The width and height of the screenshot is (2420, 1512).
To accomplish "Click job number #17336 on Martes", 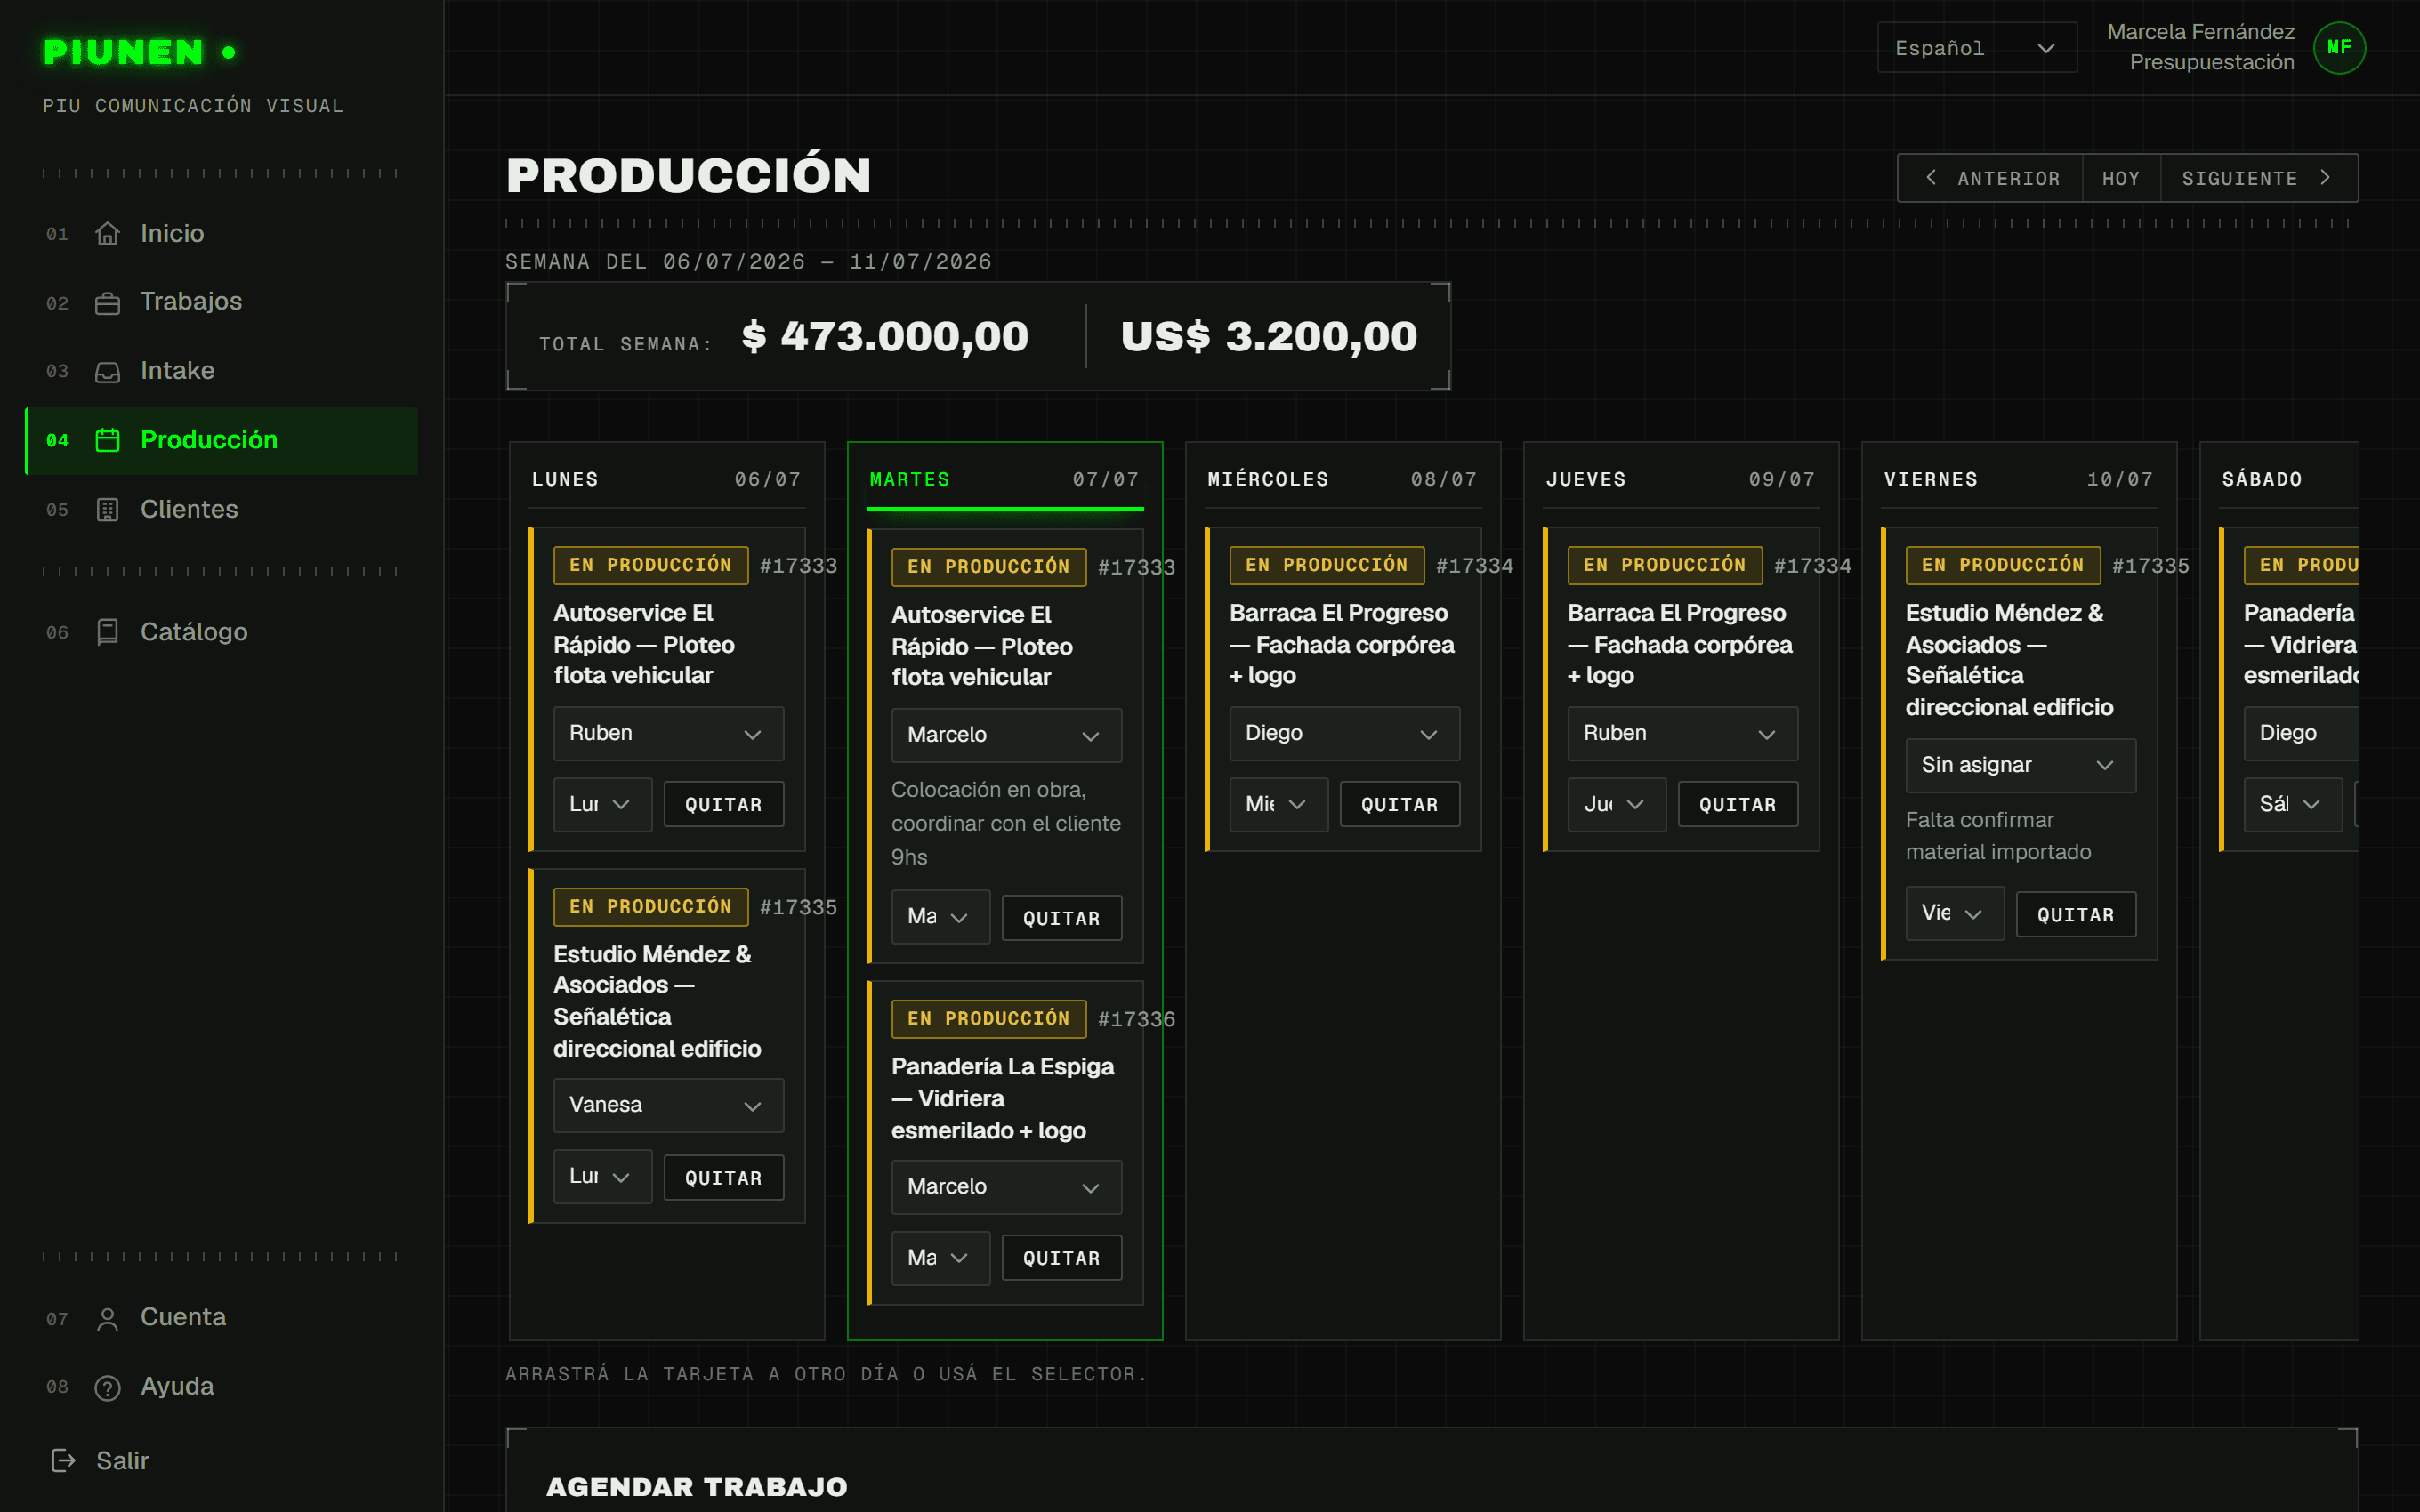I will [1136, 1019].
